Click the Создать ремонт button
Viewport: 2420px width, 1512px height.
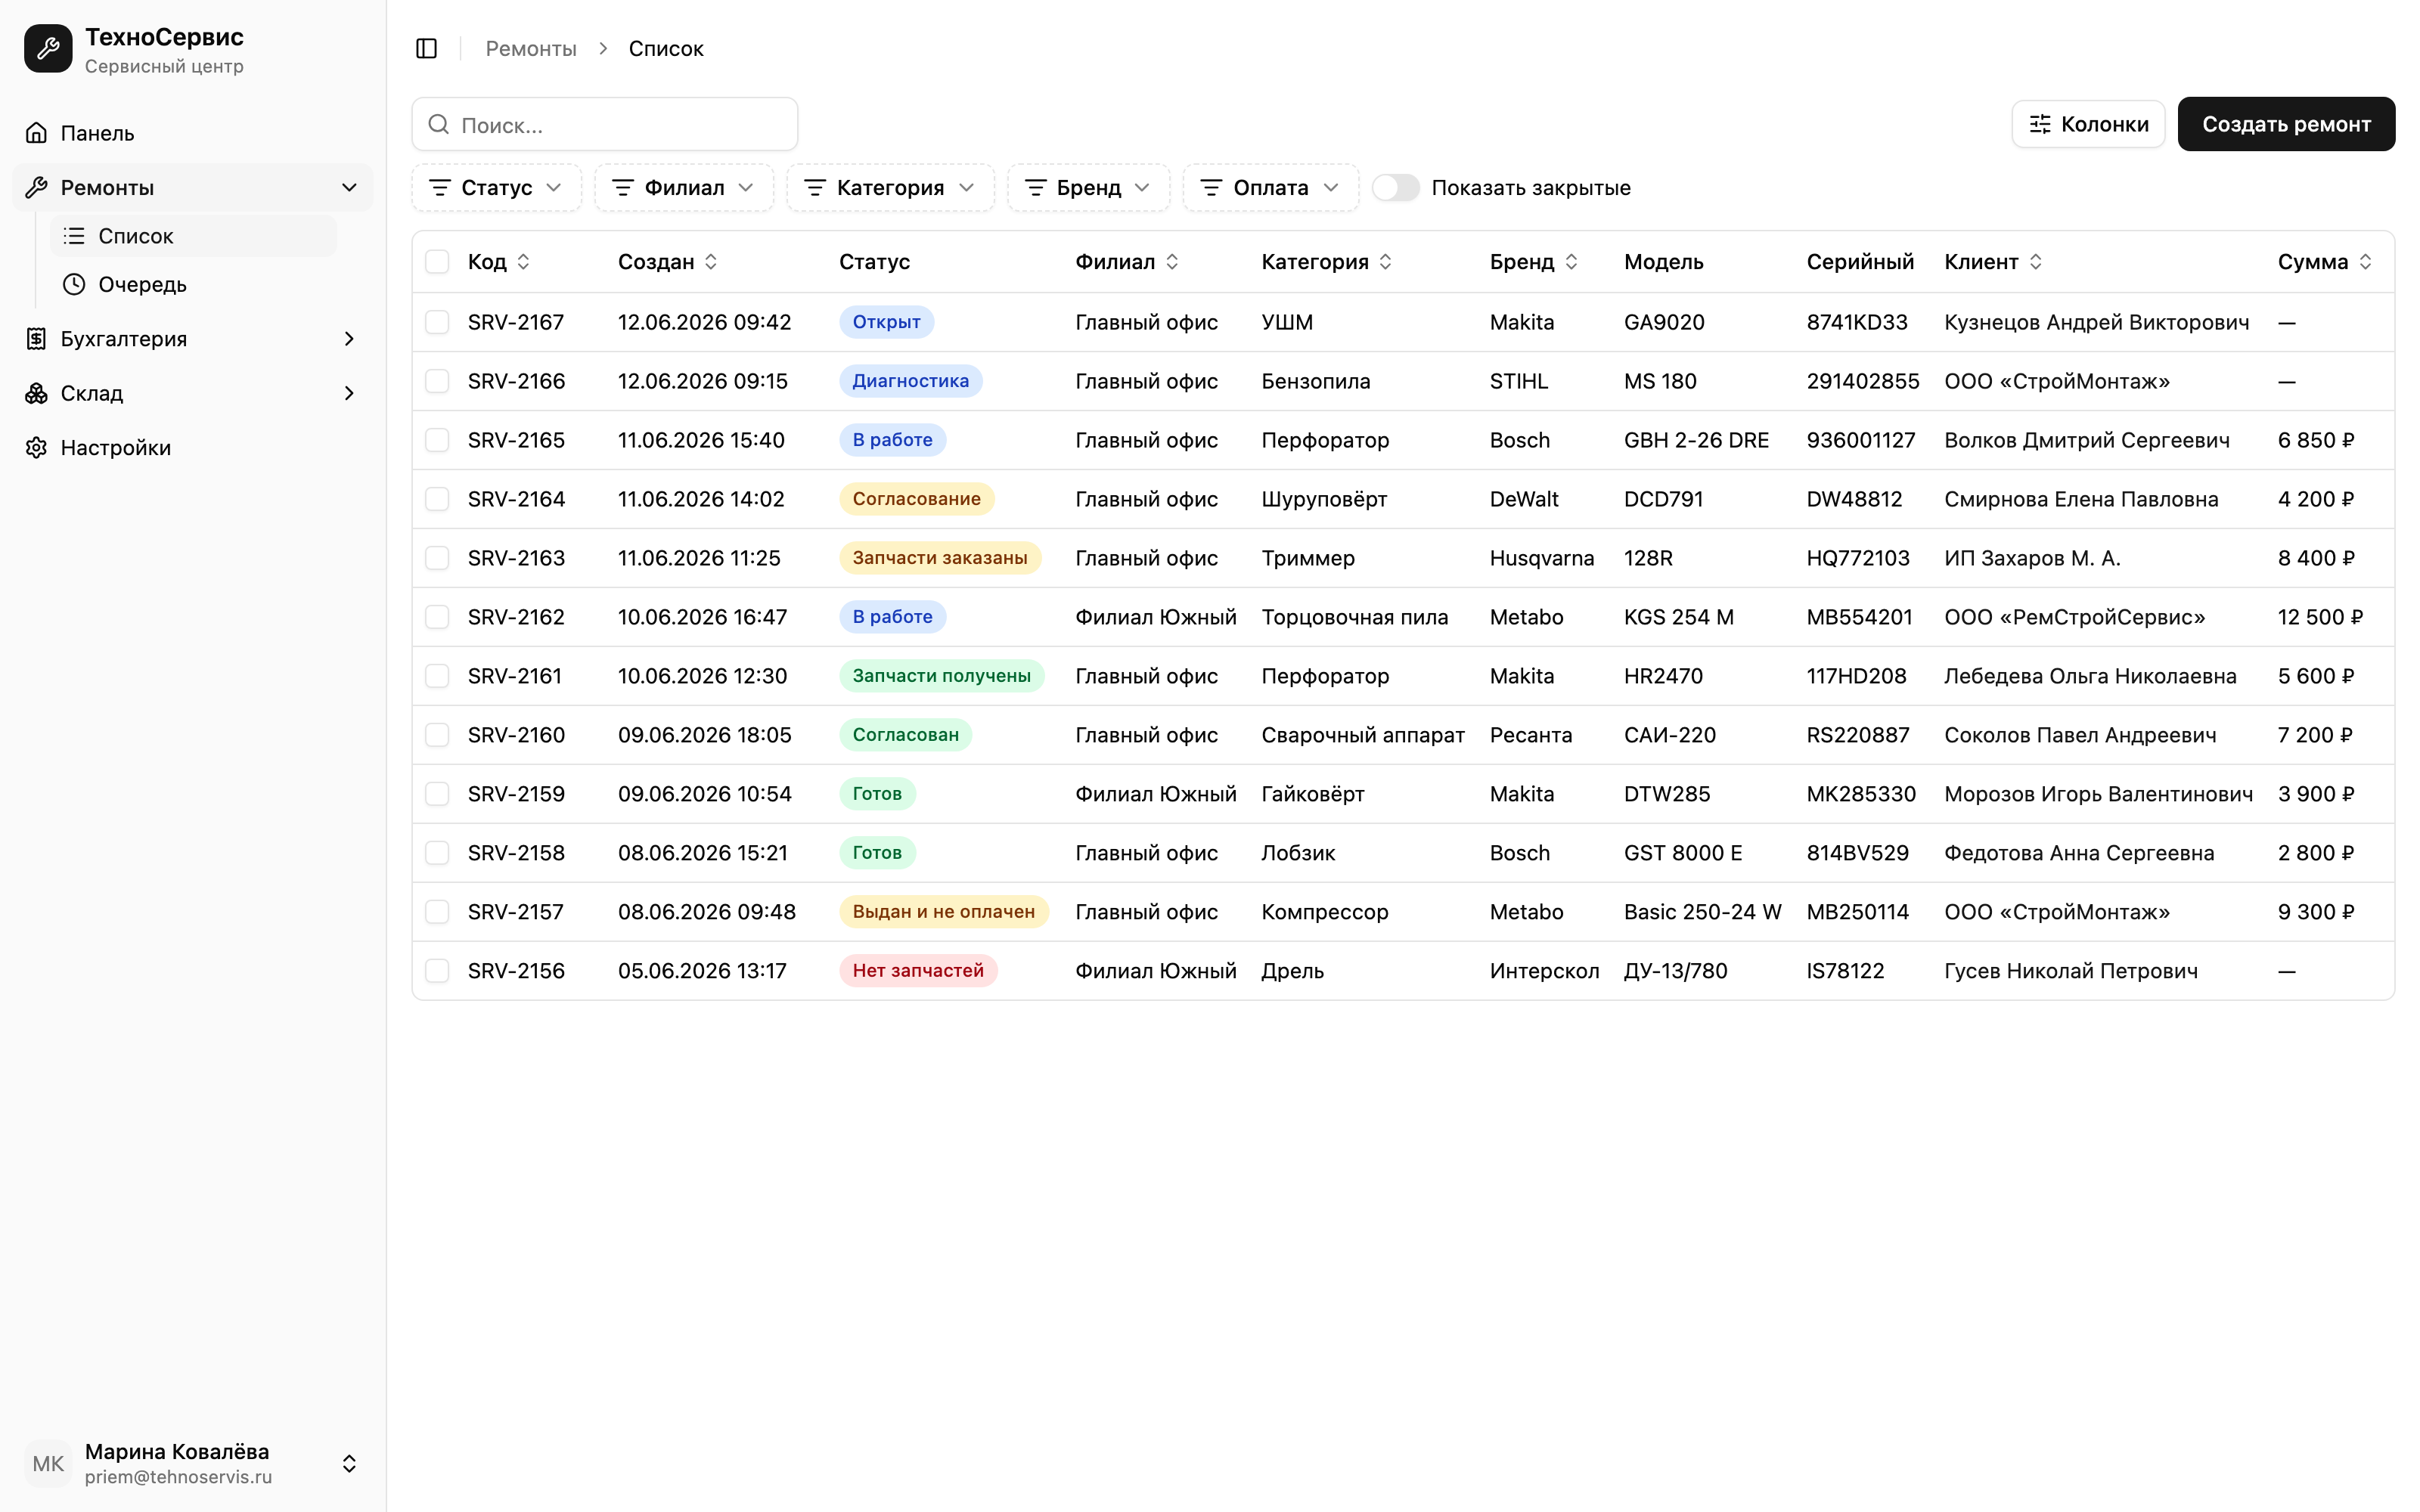pos(2286,124)
